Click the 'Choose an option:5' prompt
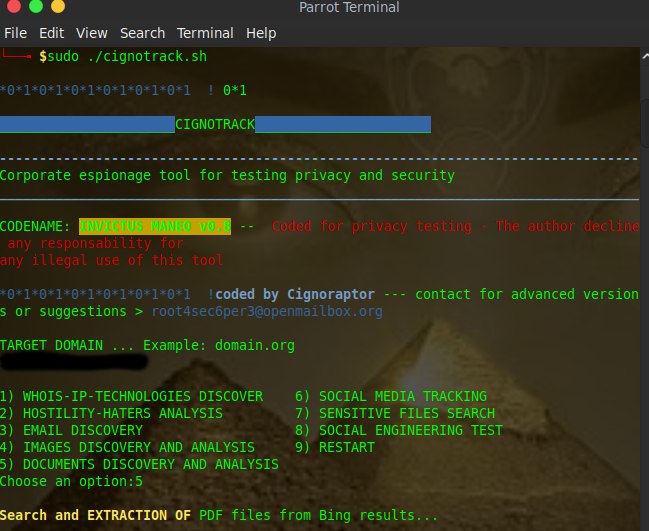649x531 pixels. [x=71, y=481]
